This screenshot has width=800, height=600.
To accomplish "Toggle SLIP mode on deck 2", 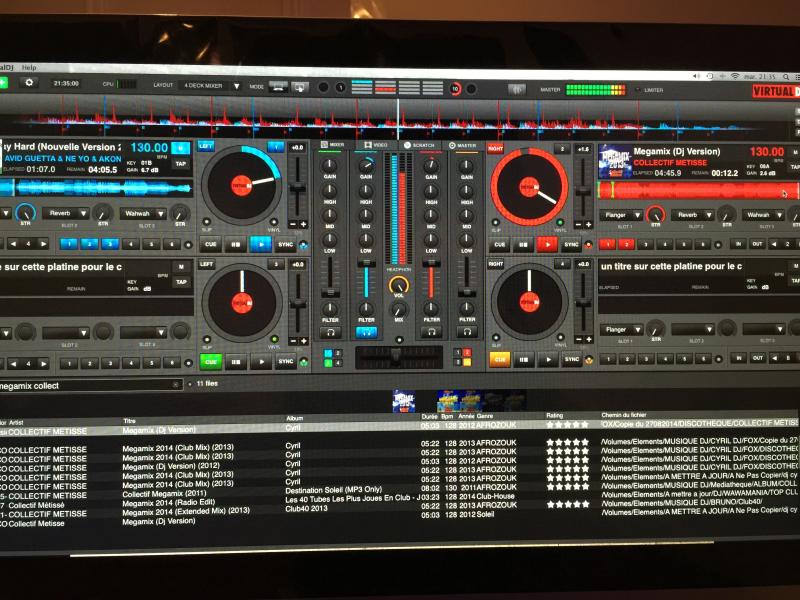I will (495, 222).
